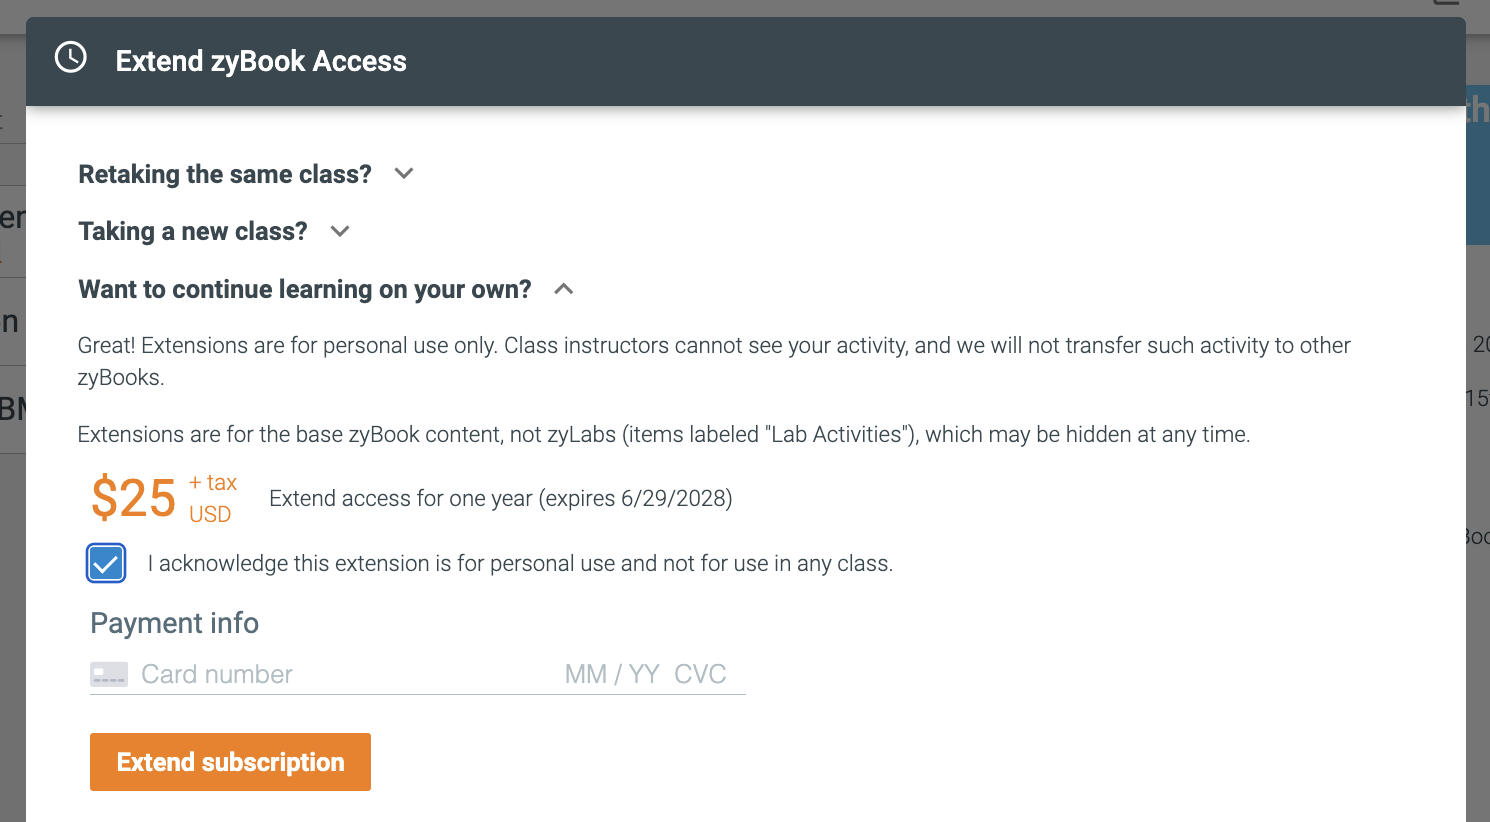Viewport: 1490px width, 822px height.
Task: Click the clock icon in the dialog header
Action: click(x=71, y=57)
